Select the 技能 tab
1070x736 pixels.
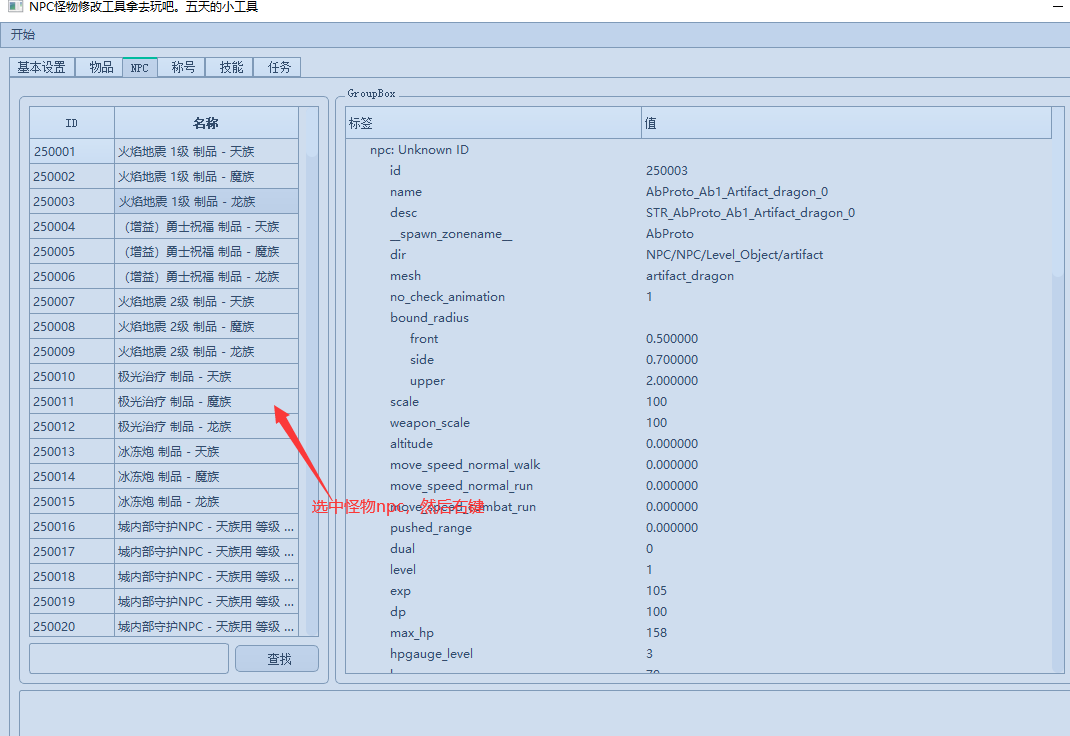231,68
